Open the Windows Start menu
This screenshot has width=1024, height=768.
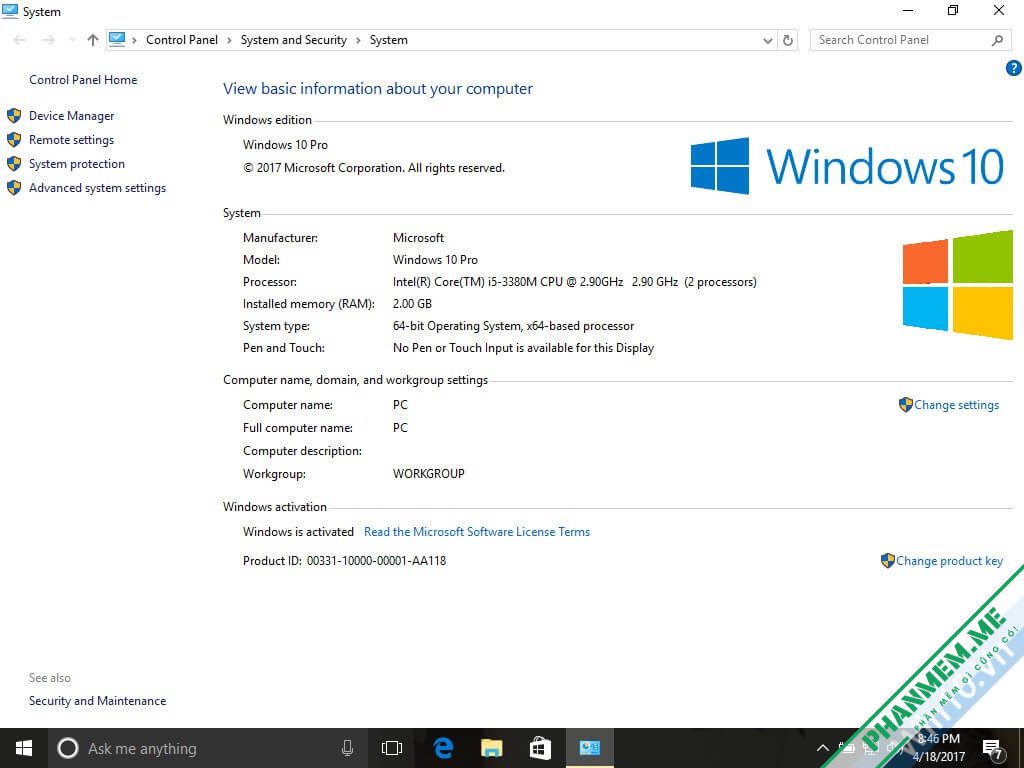24,748
